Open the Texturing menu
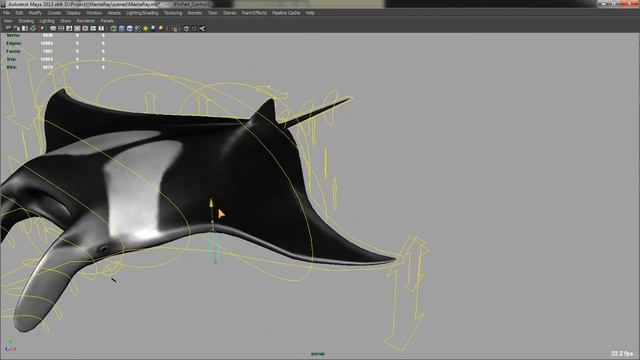The width and height of the screenshot is (640, 360). [x=173, y=13]
